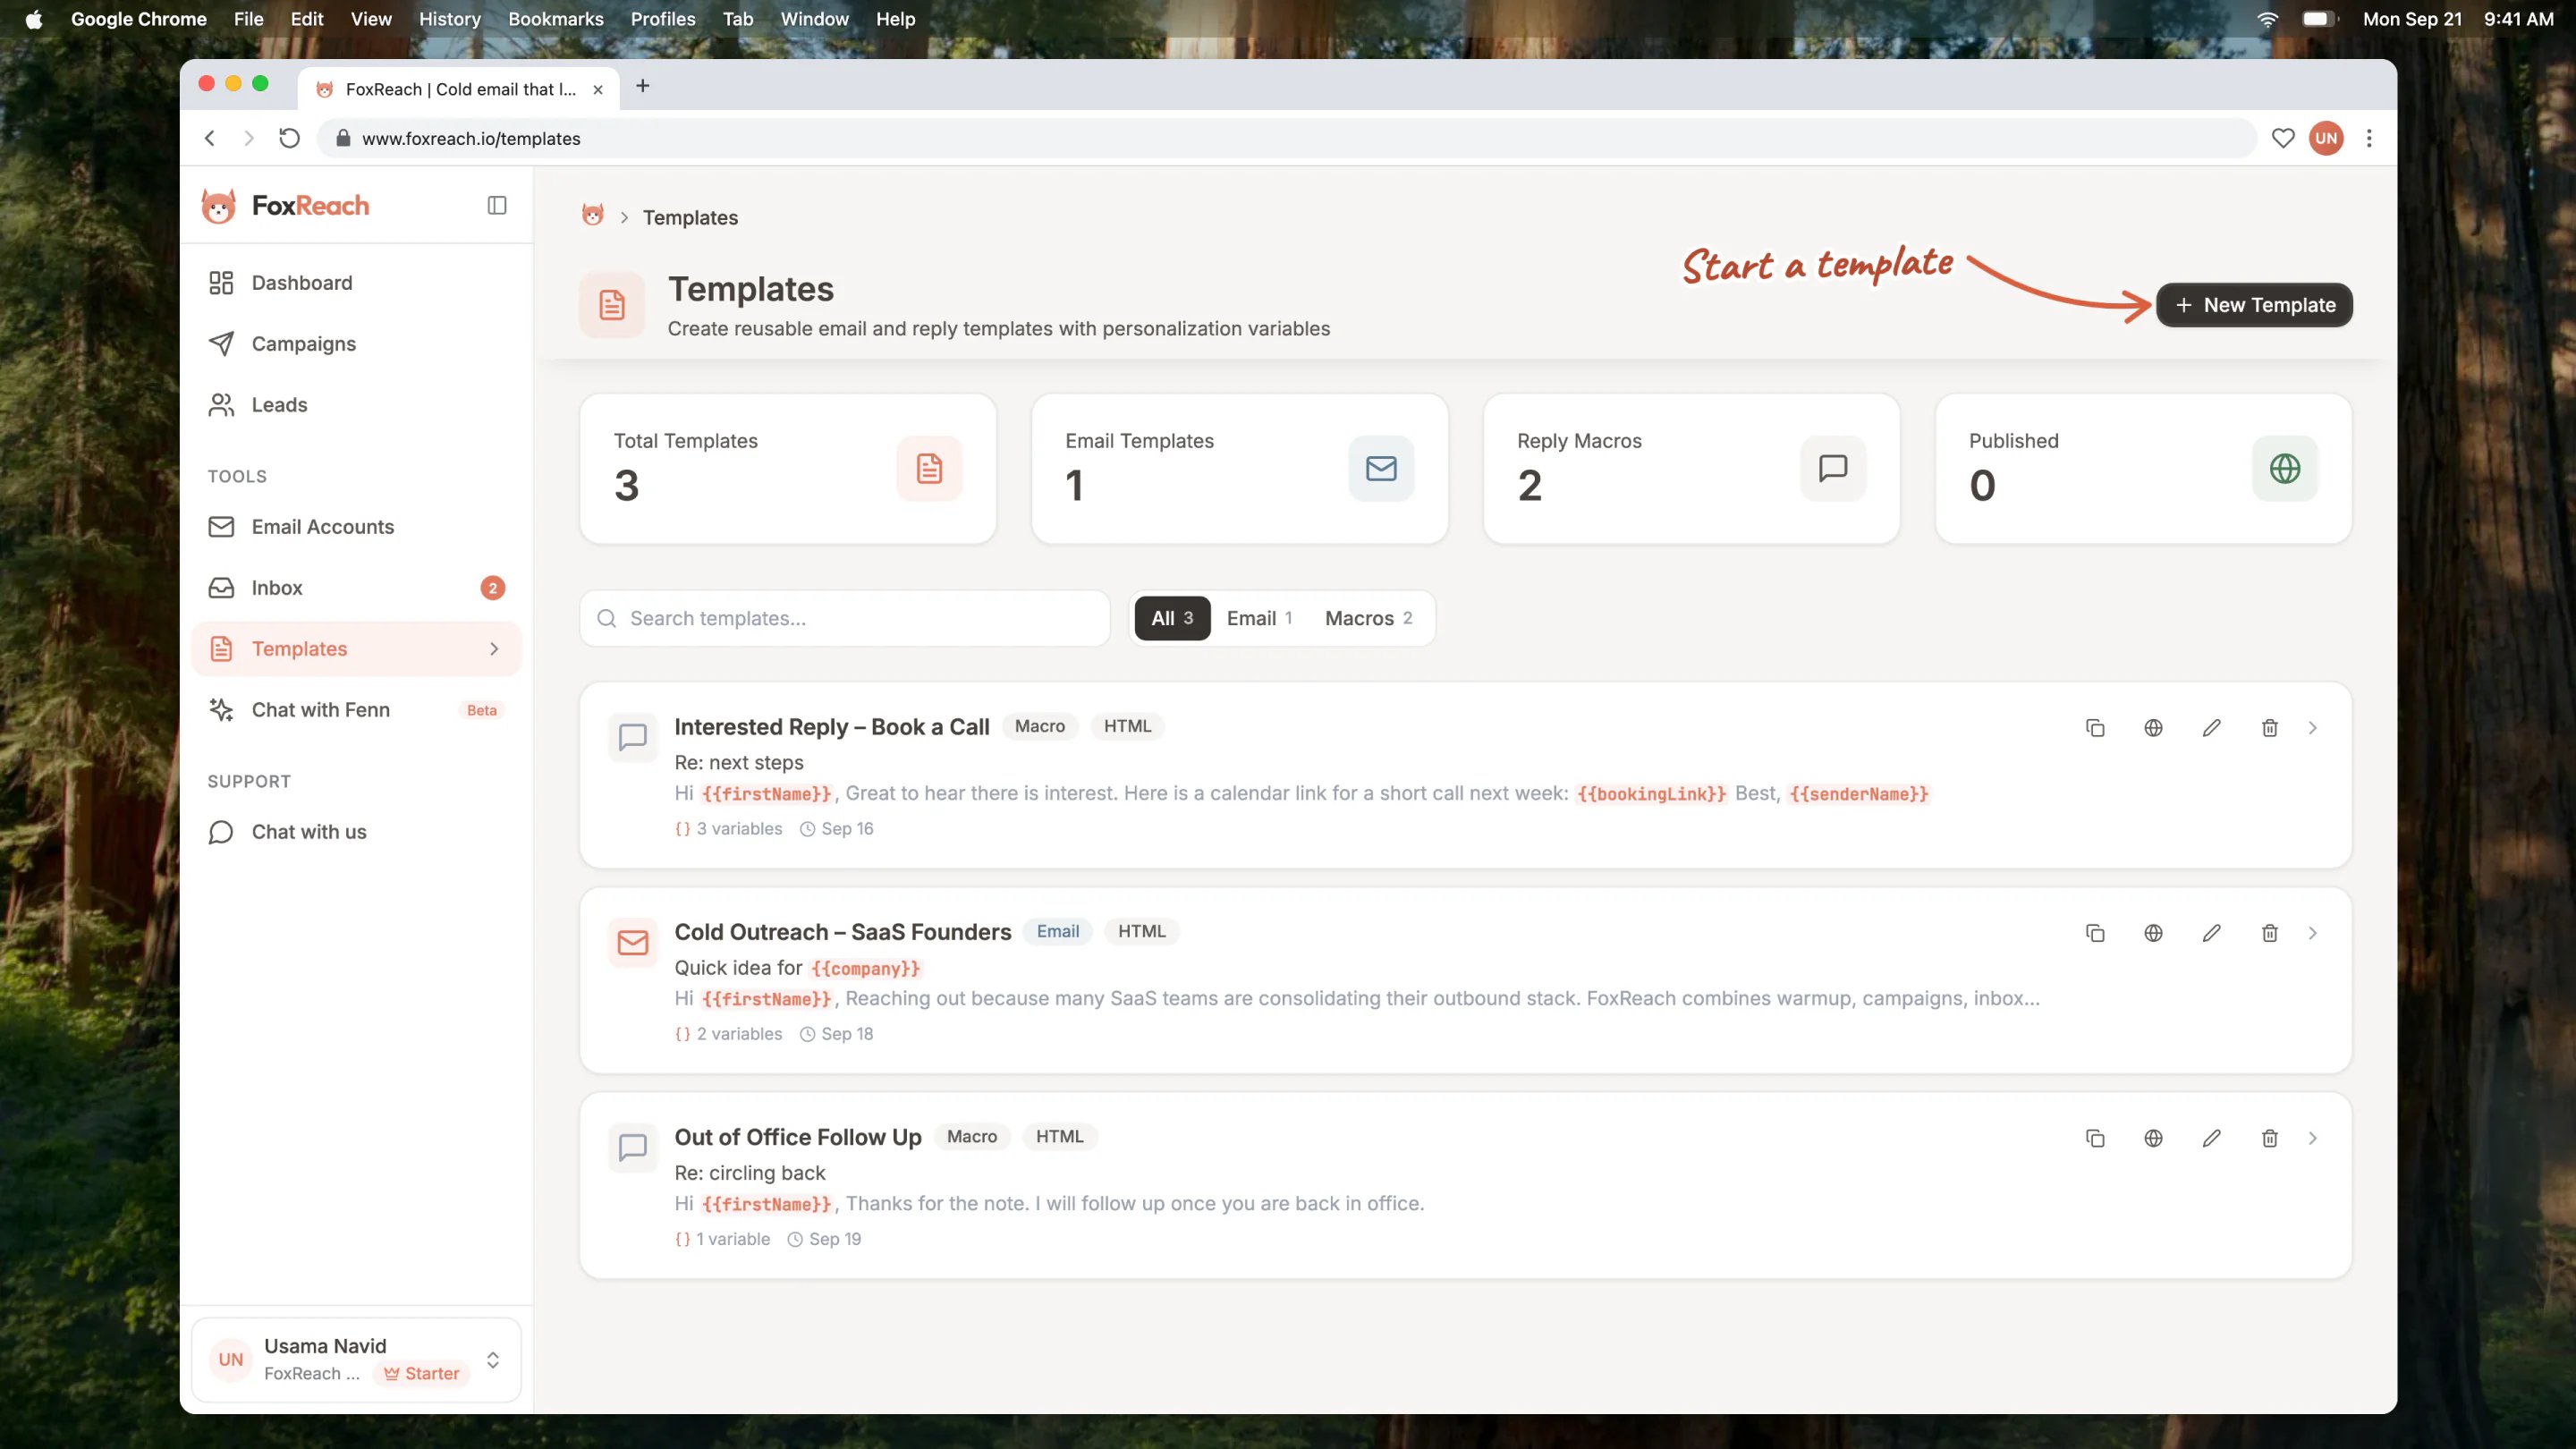Expand the Out of Office Follow Up row chevron
This screenshot has width=2576, height=1449.
point(2312,1138)
